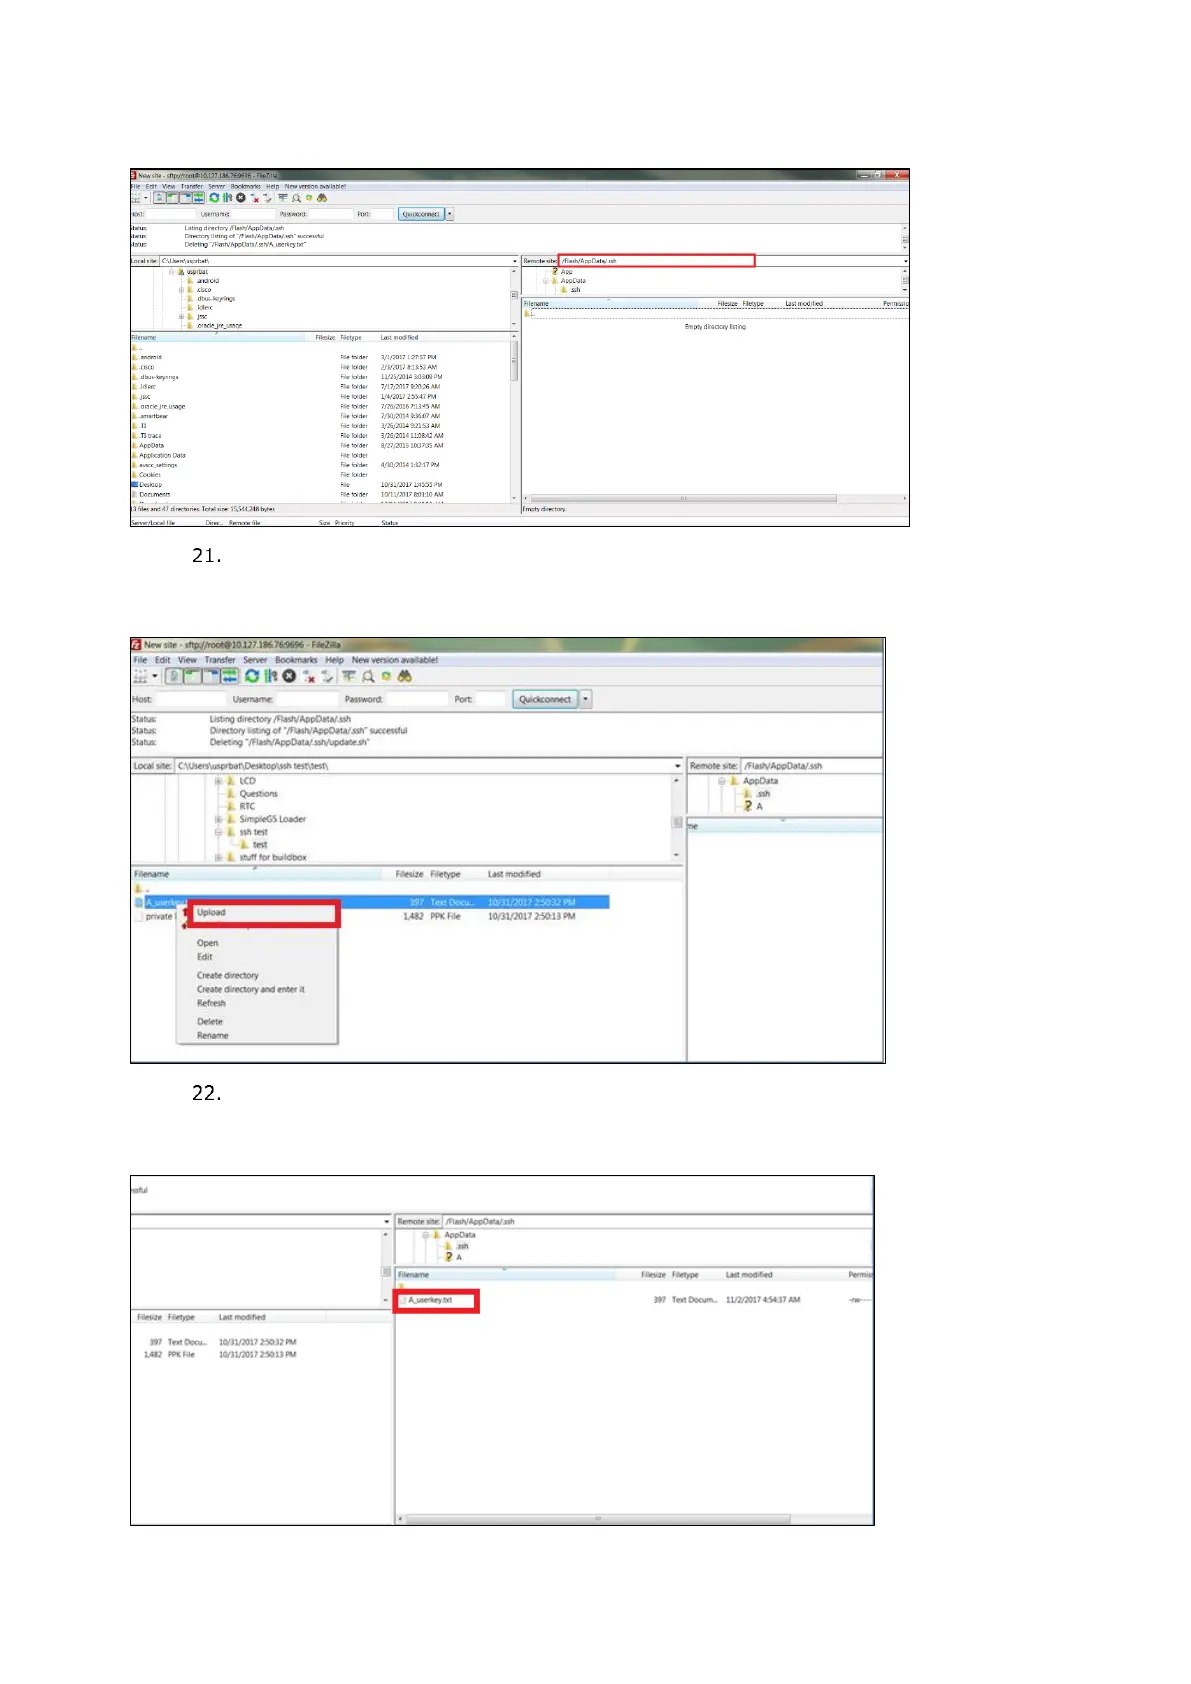Choose Create directory and enter it

257,989
